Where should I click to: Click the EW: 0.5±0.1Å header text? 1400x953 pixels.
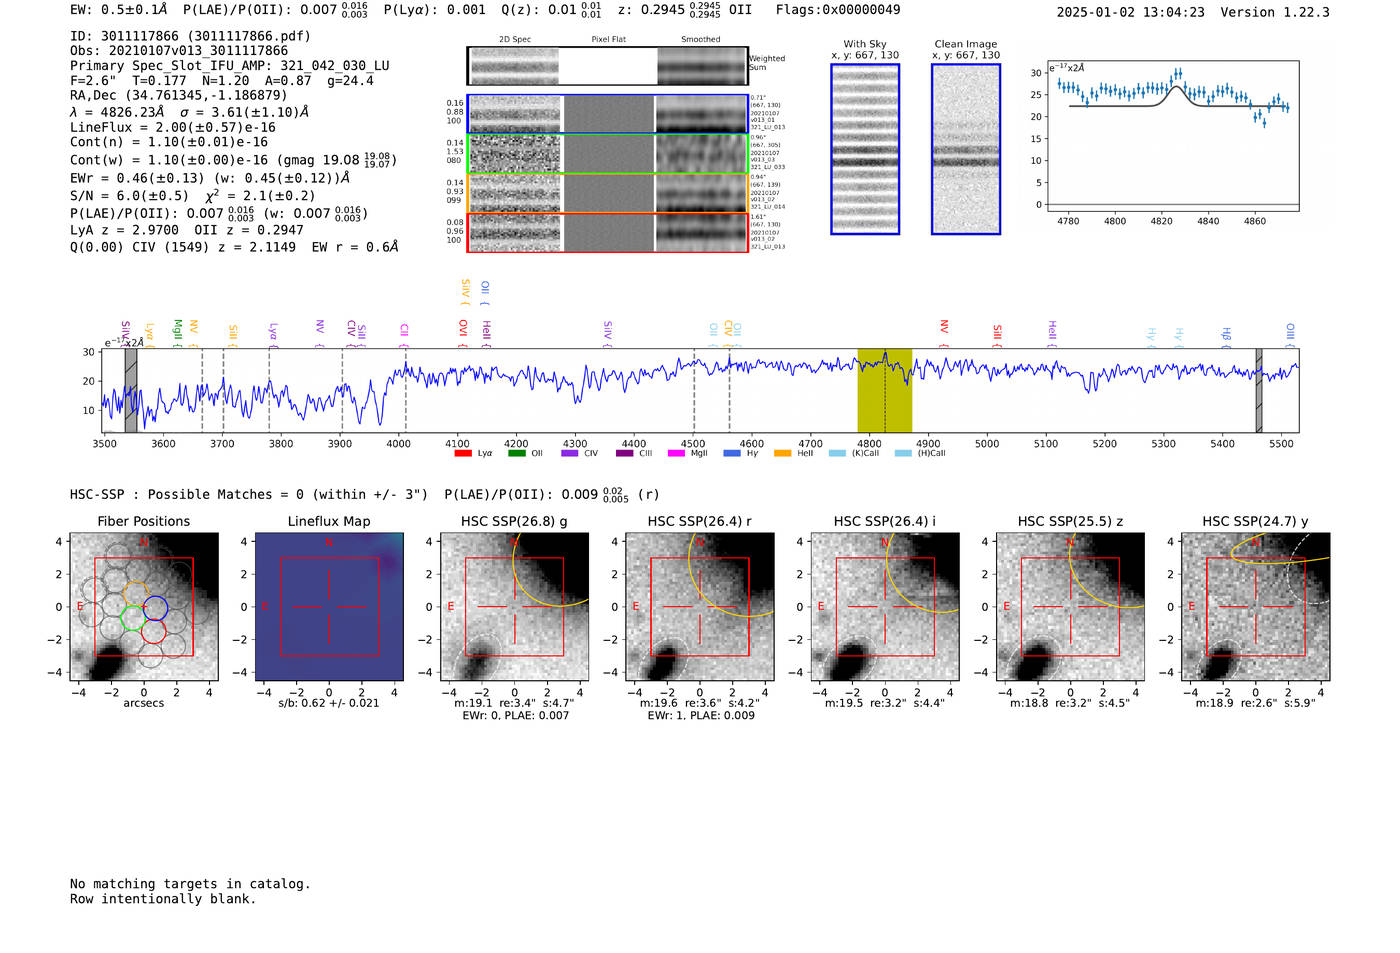coord(119,10)
